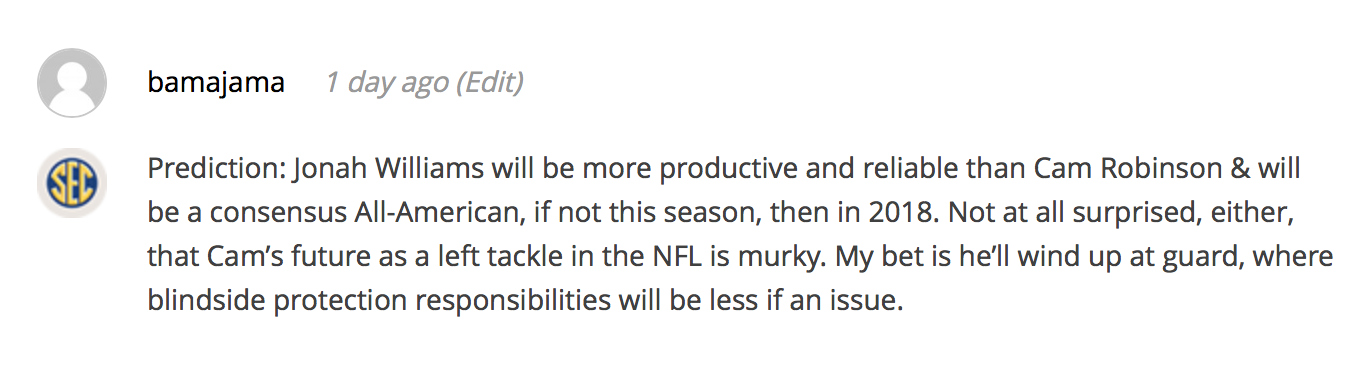The height and width of the screenshot is (374, 1372).
Task: Click the SEC logo badge
Action: click(72, 183)
